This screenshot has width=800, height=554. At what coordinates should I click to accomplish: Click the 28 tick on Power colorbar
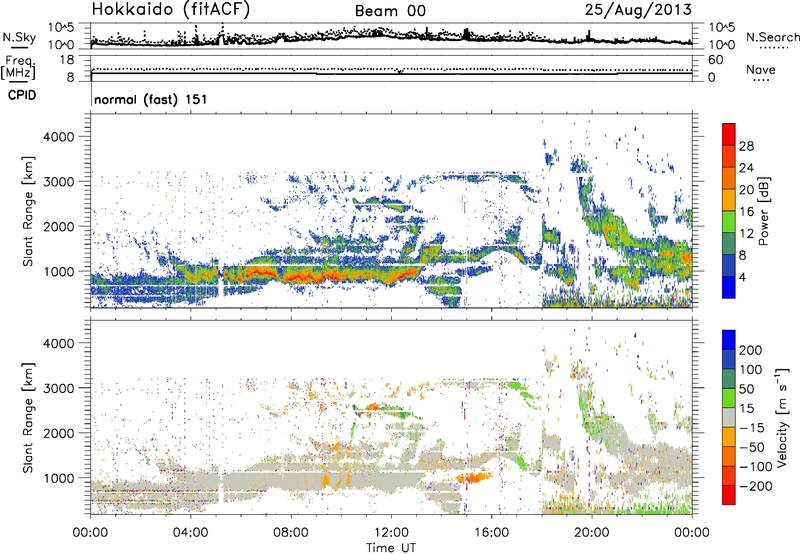tap(746, 146)
